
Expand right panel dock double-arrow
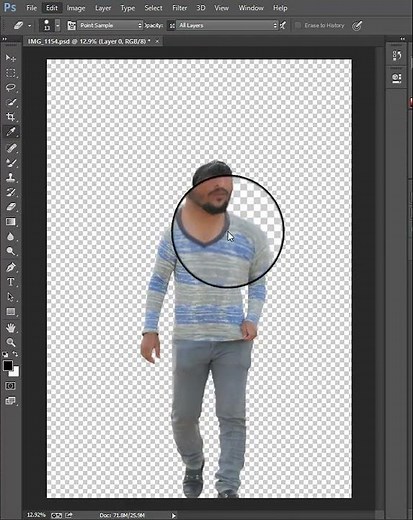(x=402, y=39)
